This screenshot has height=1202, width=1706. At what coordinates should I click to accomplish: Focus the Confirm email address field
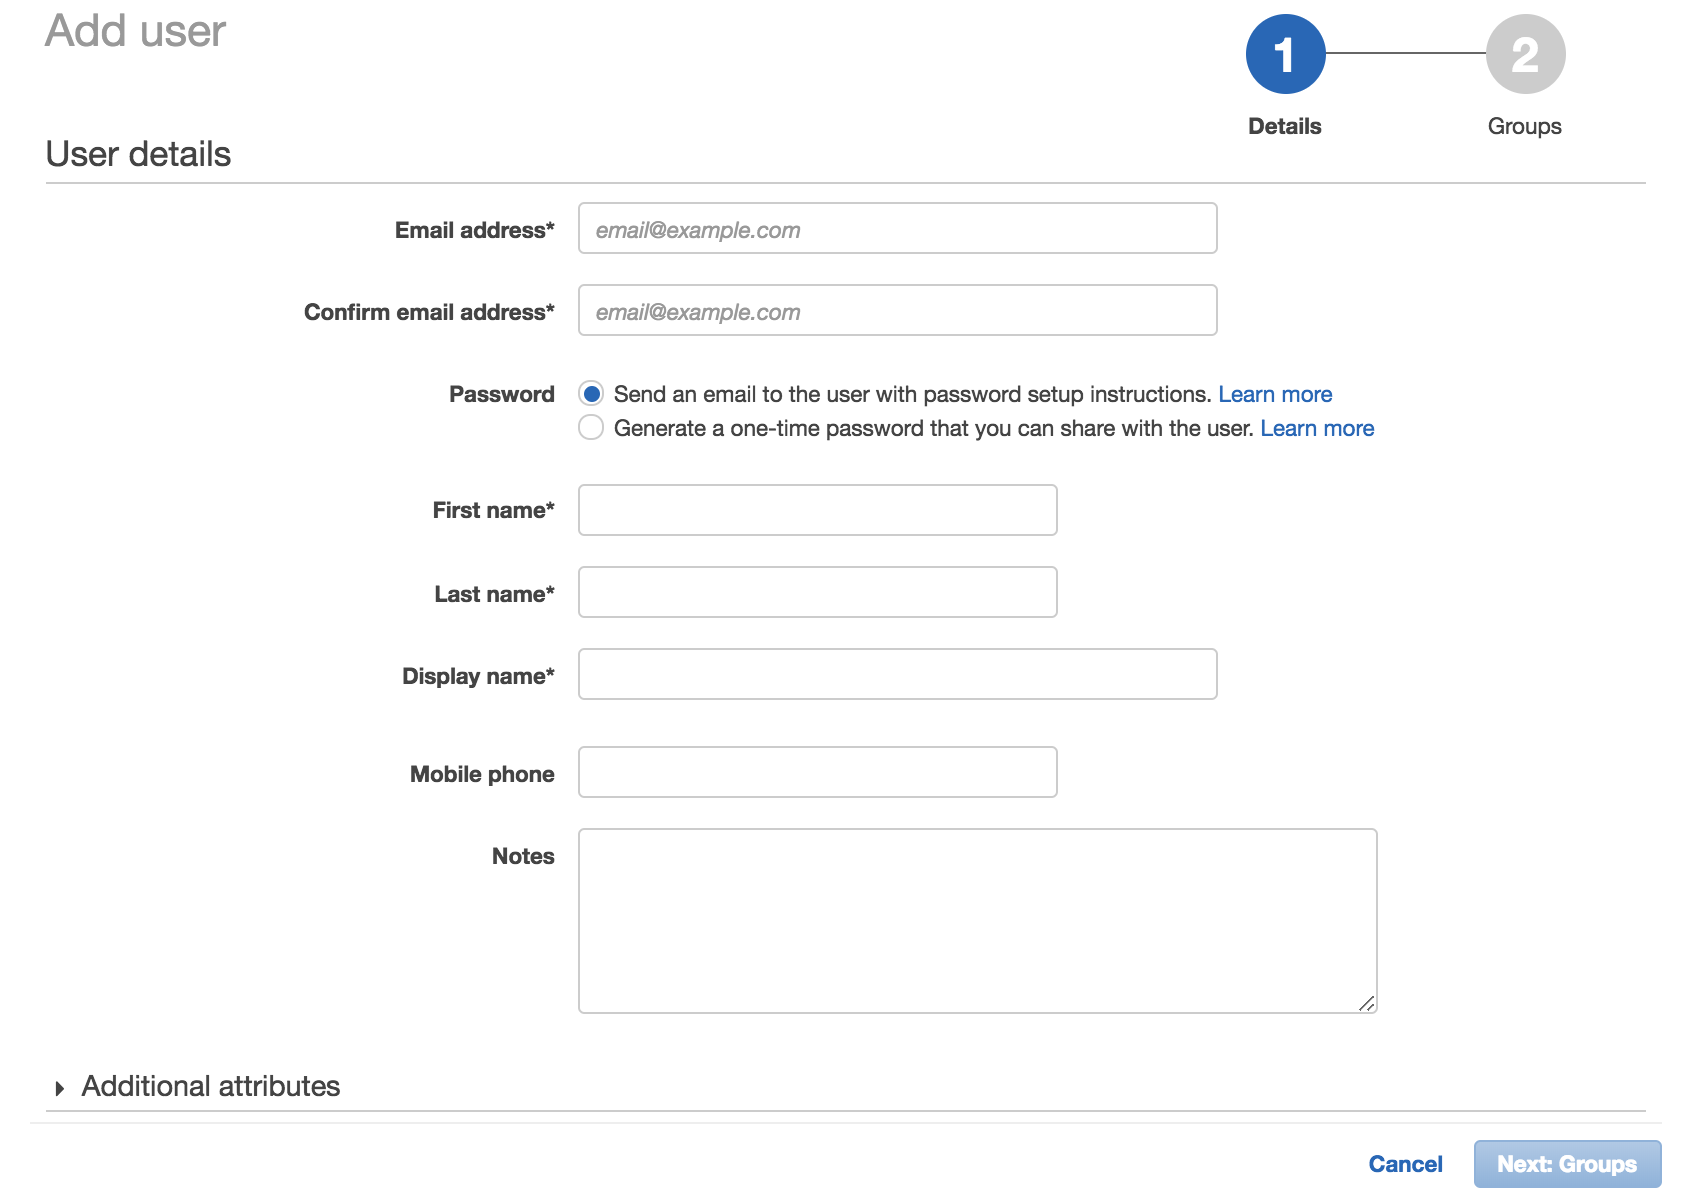[897, 311]
